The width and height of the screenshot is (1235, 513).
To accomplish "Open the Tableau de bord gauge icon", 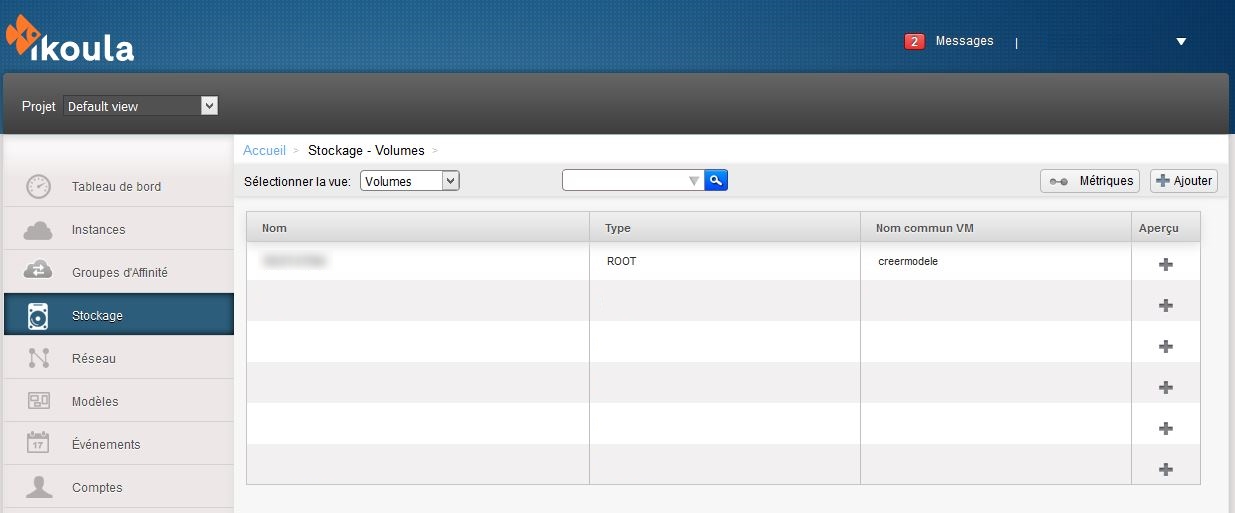I will [x=38, y=186].
